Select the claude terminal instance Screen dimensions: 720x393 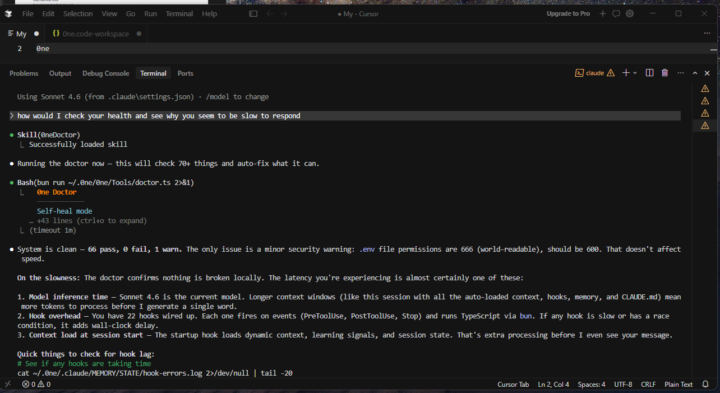click(595, 73)
